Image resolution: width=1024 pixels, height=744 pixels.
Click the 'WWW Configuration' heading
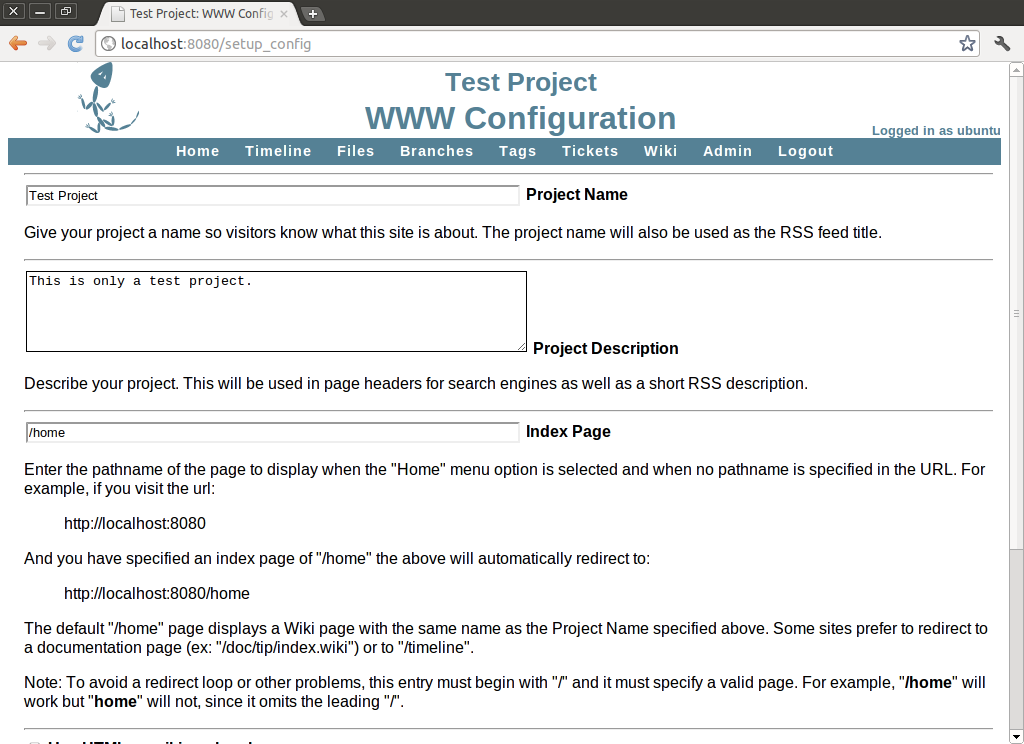520,118
